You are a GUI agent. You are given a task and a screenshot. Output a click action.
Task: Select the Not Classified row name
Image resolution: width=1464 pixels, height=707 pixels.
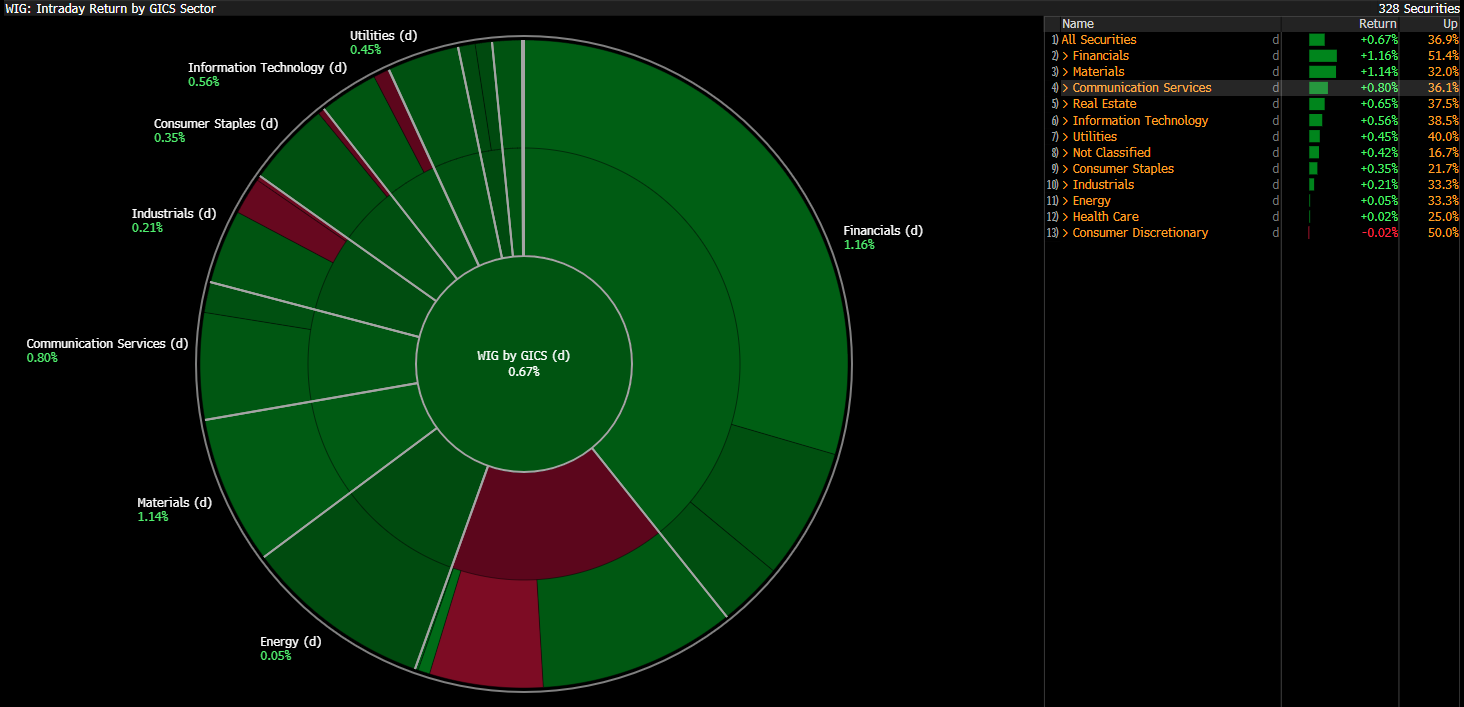[1111, 153]
